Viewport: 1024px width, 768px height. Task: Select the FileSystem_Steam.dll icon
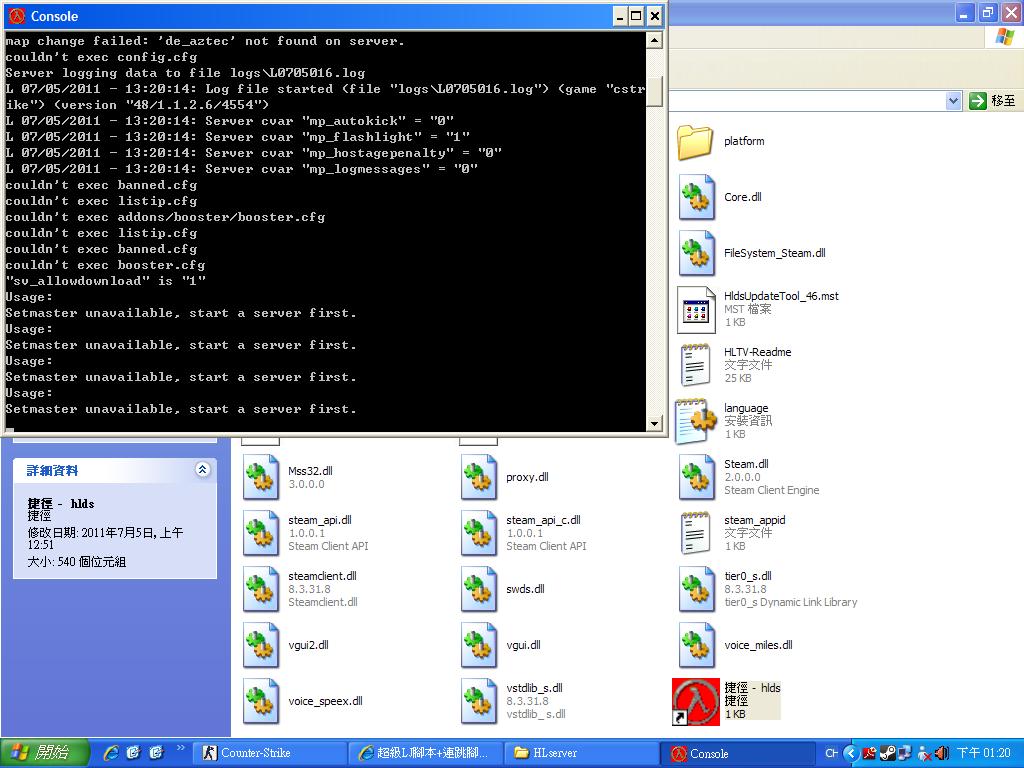click(696, 253)
